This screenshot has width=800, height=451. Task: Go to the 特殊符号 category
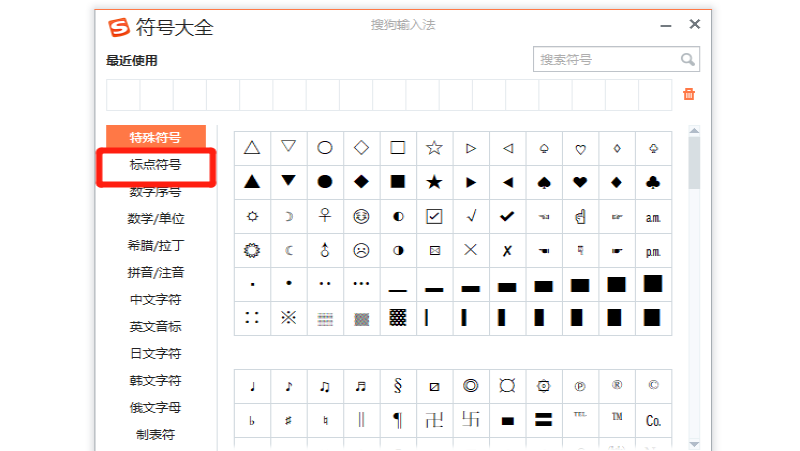156,137
